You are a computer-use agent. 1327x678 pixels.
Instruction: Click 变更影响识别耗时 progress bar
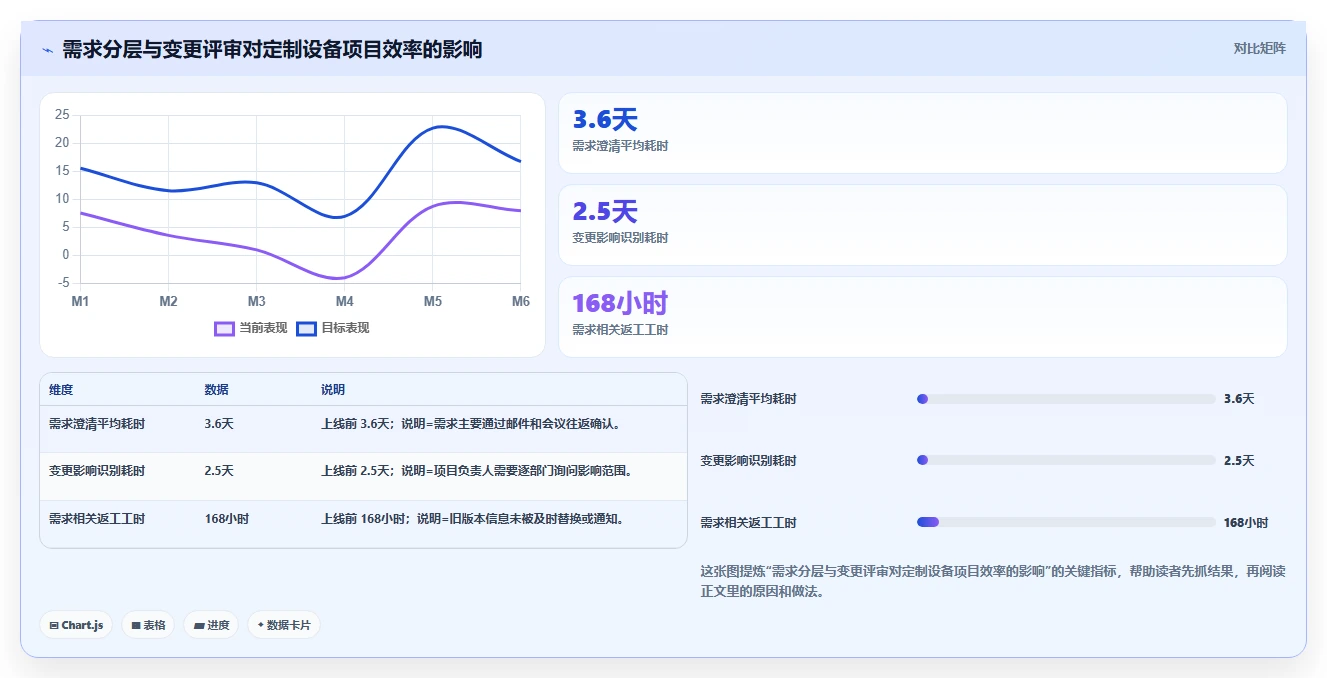[1066, 460]
